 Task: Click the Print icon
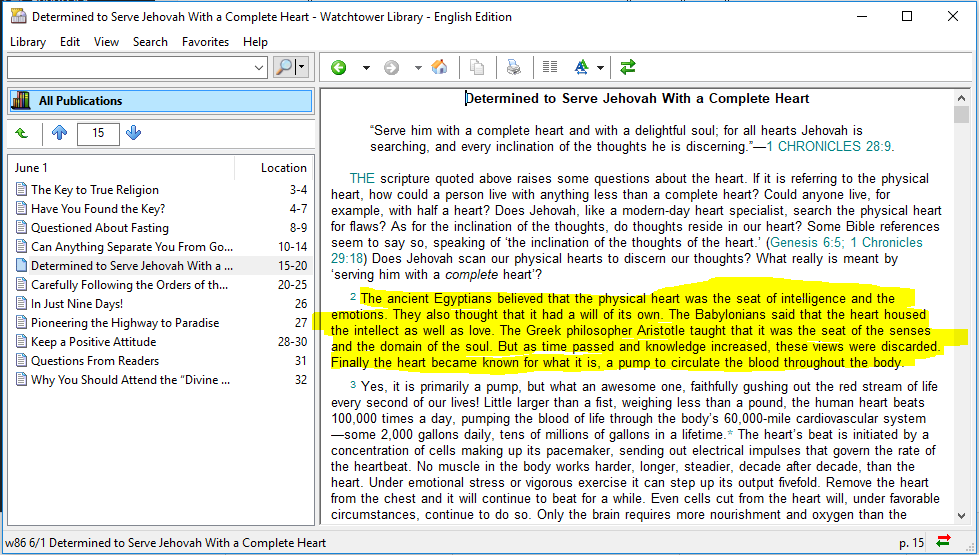tap(513, 68)
